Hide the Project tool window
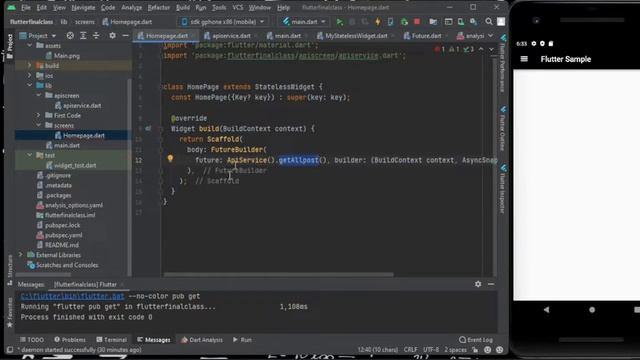 pyautogui.click(x=125, y=36)
